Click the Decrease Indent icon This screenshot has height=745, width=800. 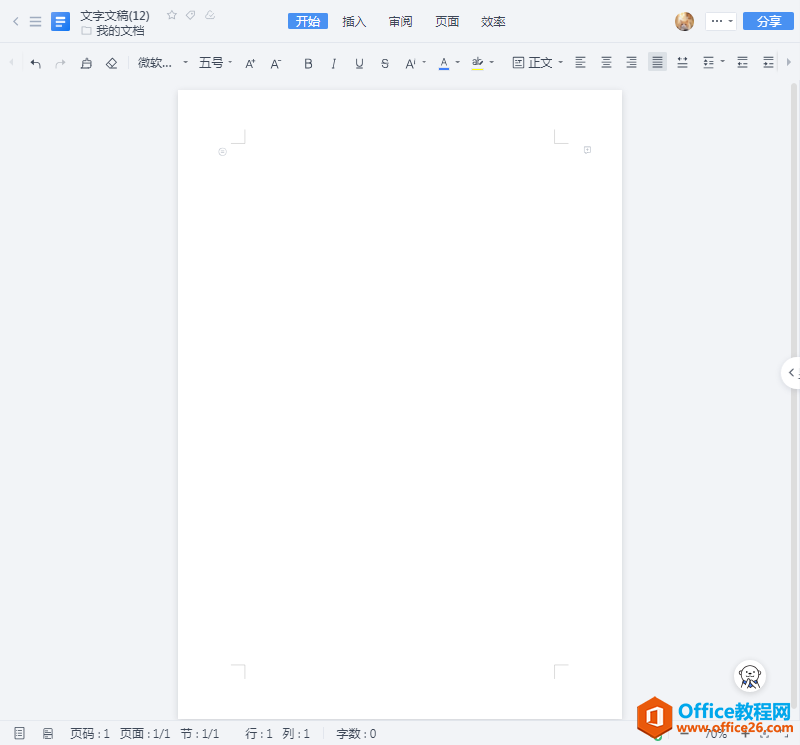click(x=740, y=62)
